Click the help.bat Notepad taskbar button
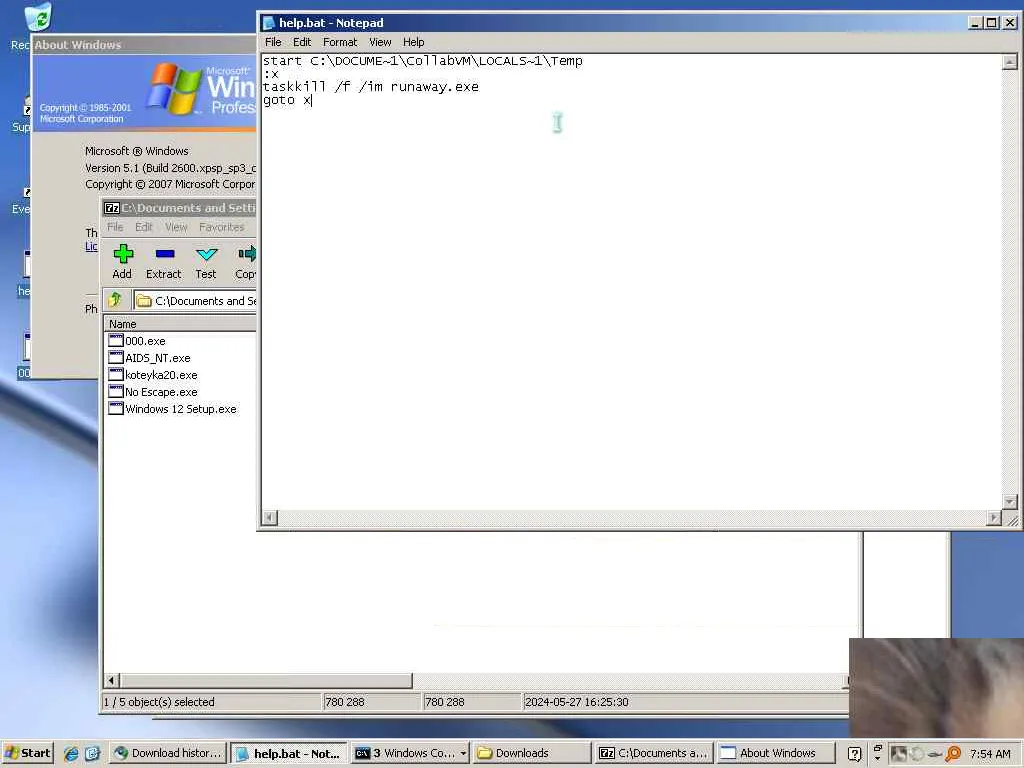 coord(289,753)
